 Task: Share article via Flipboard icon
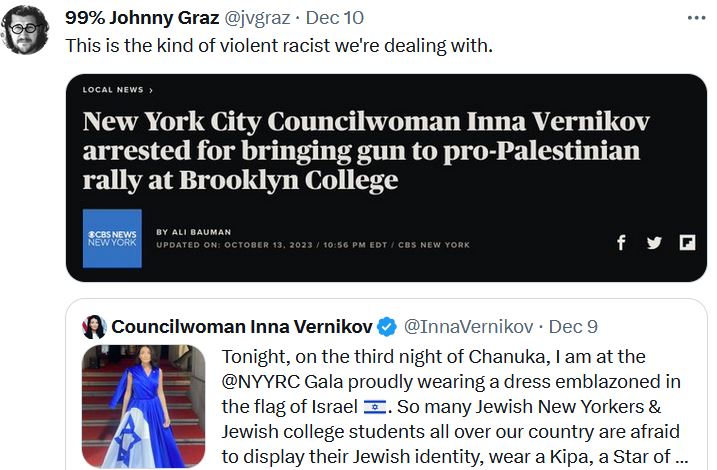[687, 243]
